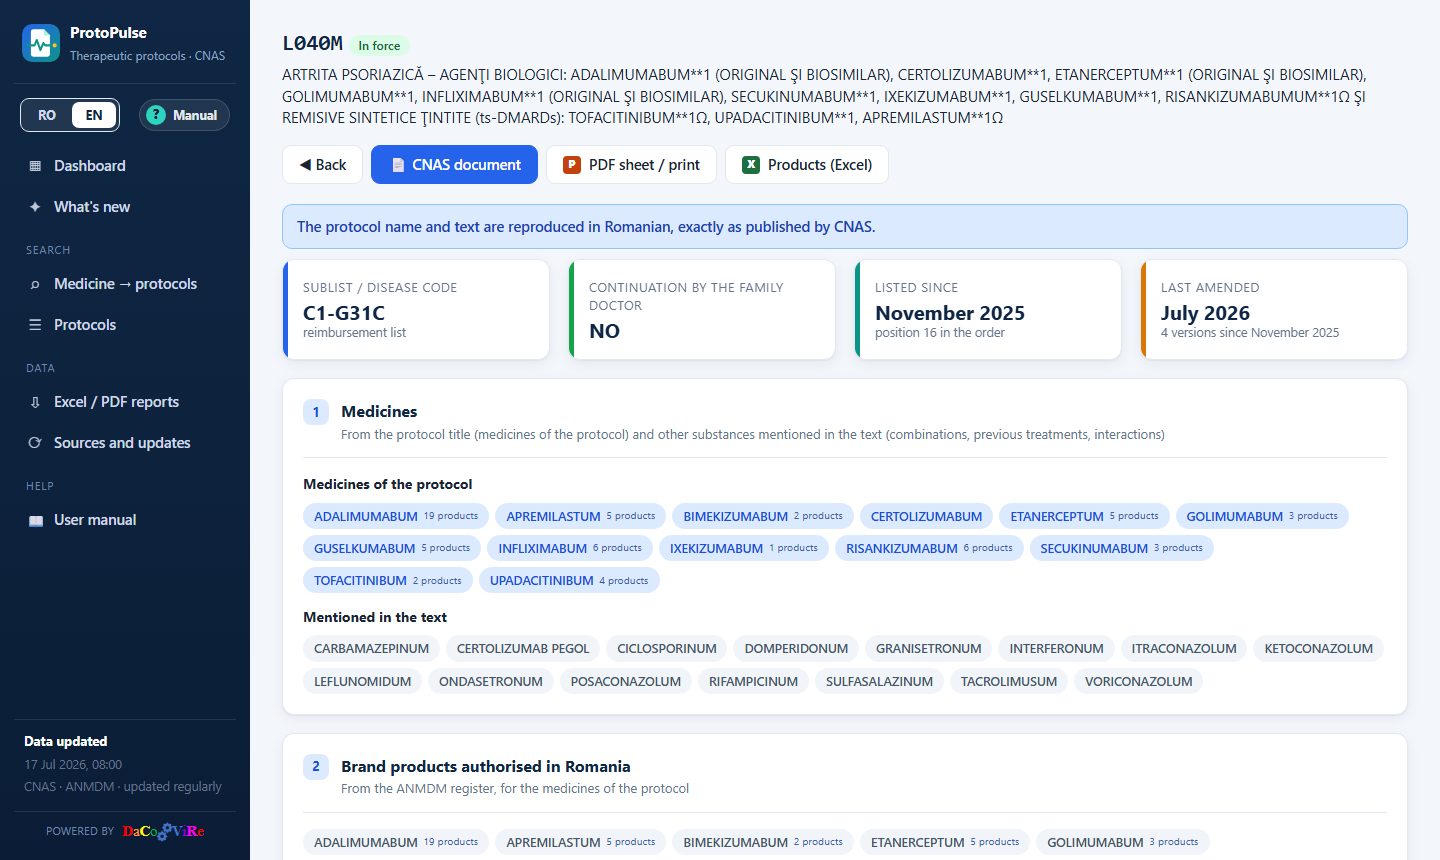Open BIMEKIZUMABUM chip in Brand products section
Image resolution: width=1440 pixels, height=860 pixels.
[763, 842]
